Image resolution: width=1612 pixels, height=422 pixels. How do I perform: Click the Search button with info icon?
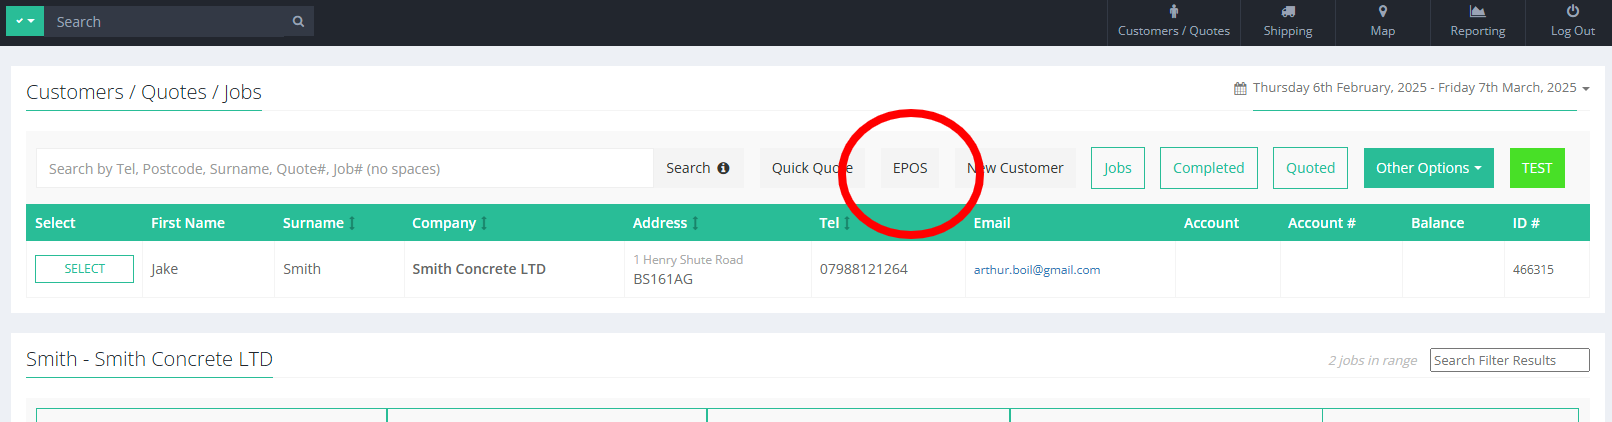click(698, 168)
